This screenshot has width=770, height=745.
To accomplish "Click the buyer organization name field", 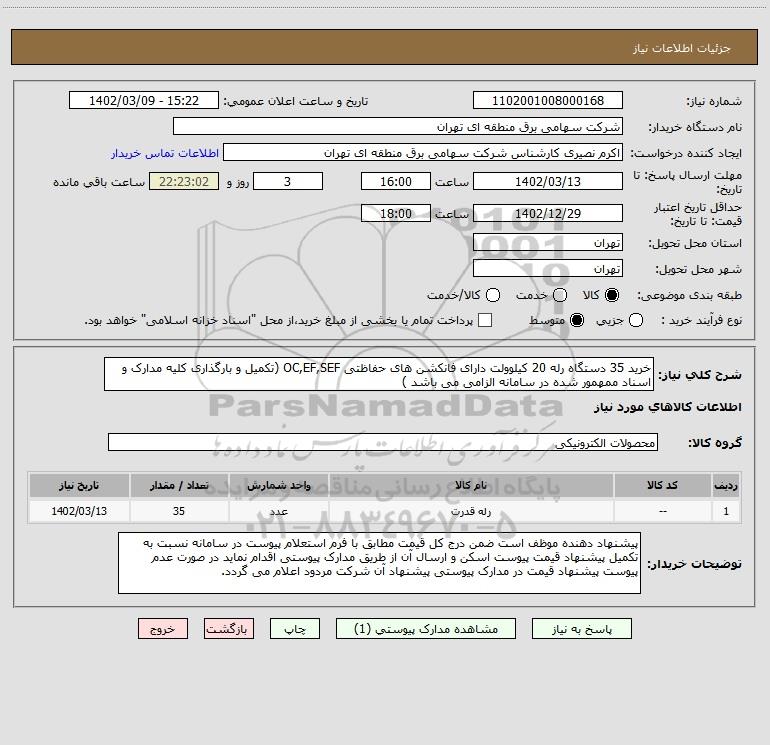I will point(398,126).
